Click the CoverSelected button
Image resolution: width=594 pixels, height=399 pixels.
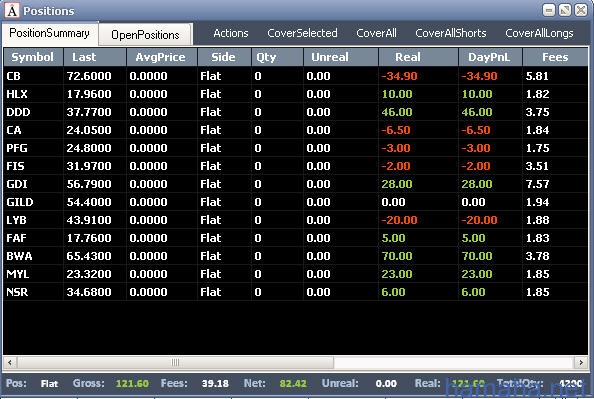(x=302, y=33)
